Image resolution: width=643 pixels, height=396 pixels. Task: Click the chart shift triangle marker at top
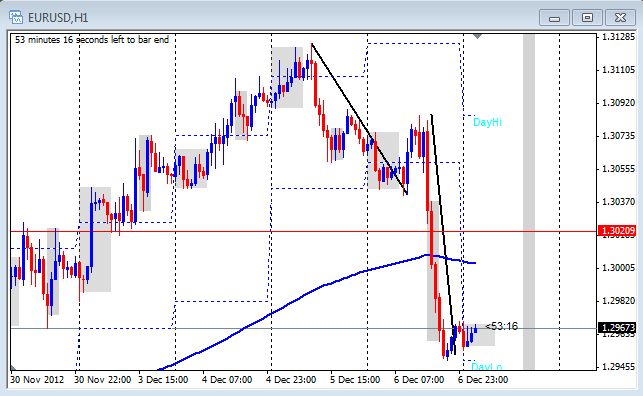[477, 37]
